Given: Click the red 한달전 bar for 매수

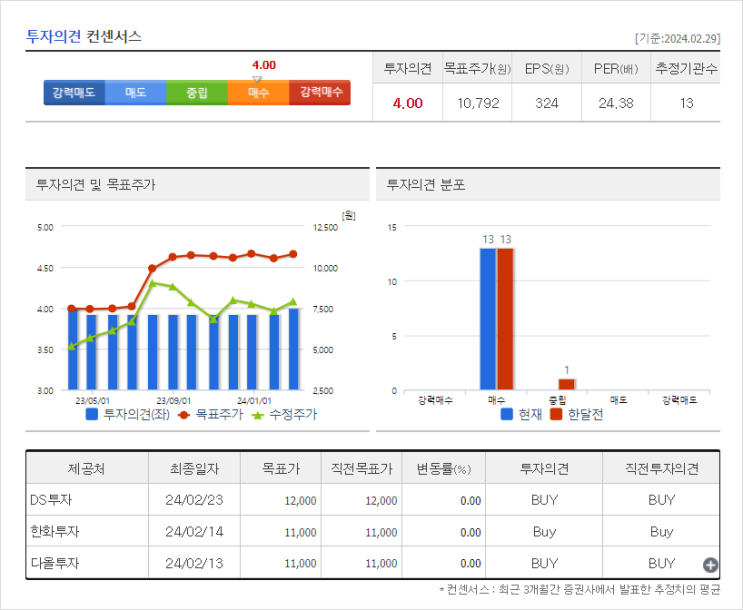Looking at the screenshot, I should click(505, 319).
